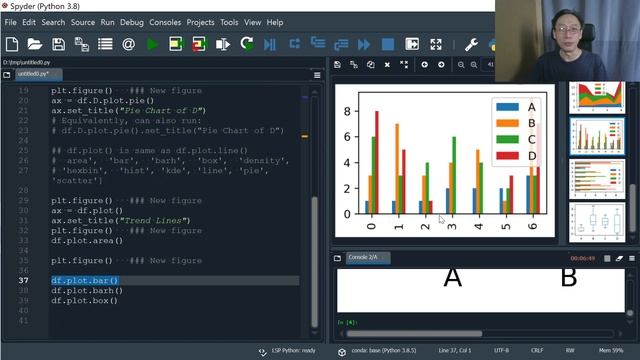The height and width of the screenshot is (360, 640).
Task: Save all plots icon in Plots pane
Action: pos(354,64)
